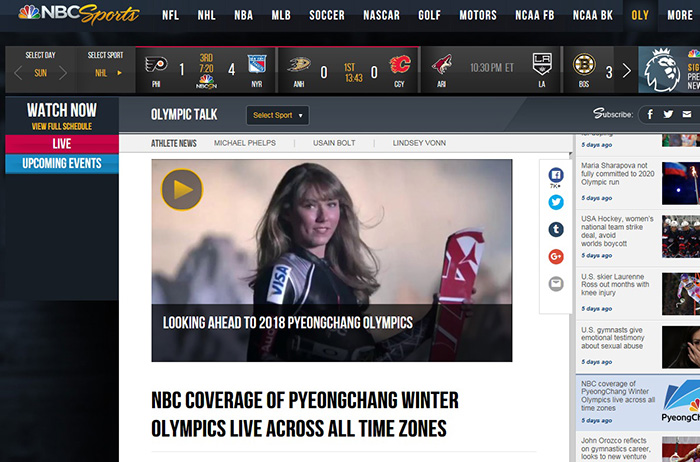The image size is (700, 462).
Task: Go to the NBA menu
Action: click(243, 15)
